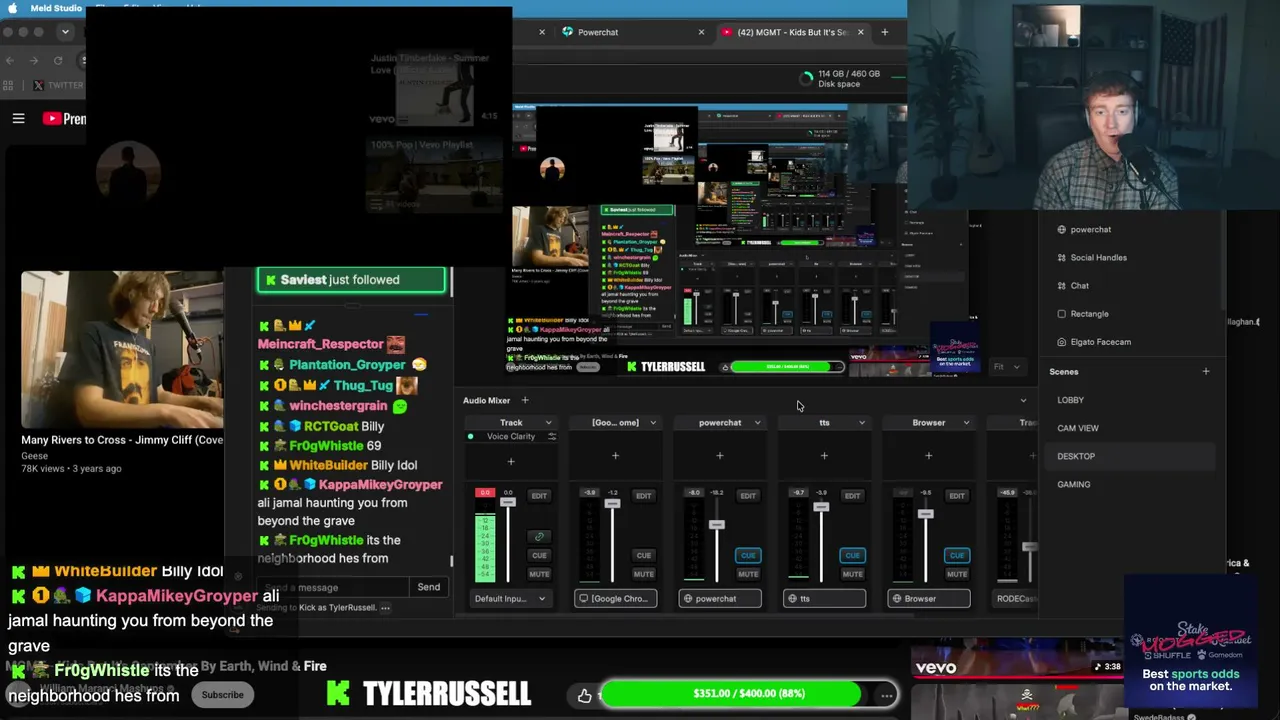Open the TWITTER bookmark
This screenshot has width=1280, height=720.
point(58,85)
